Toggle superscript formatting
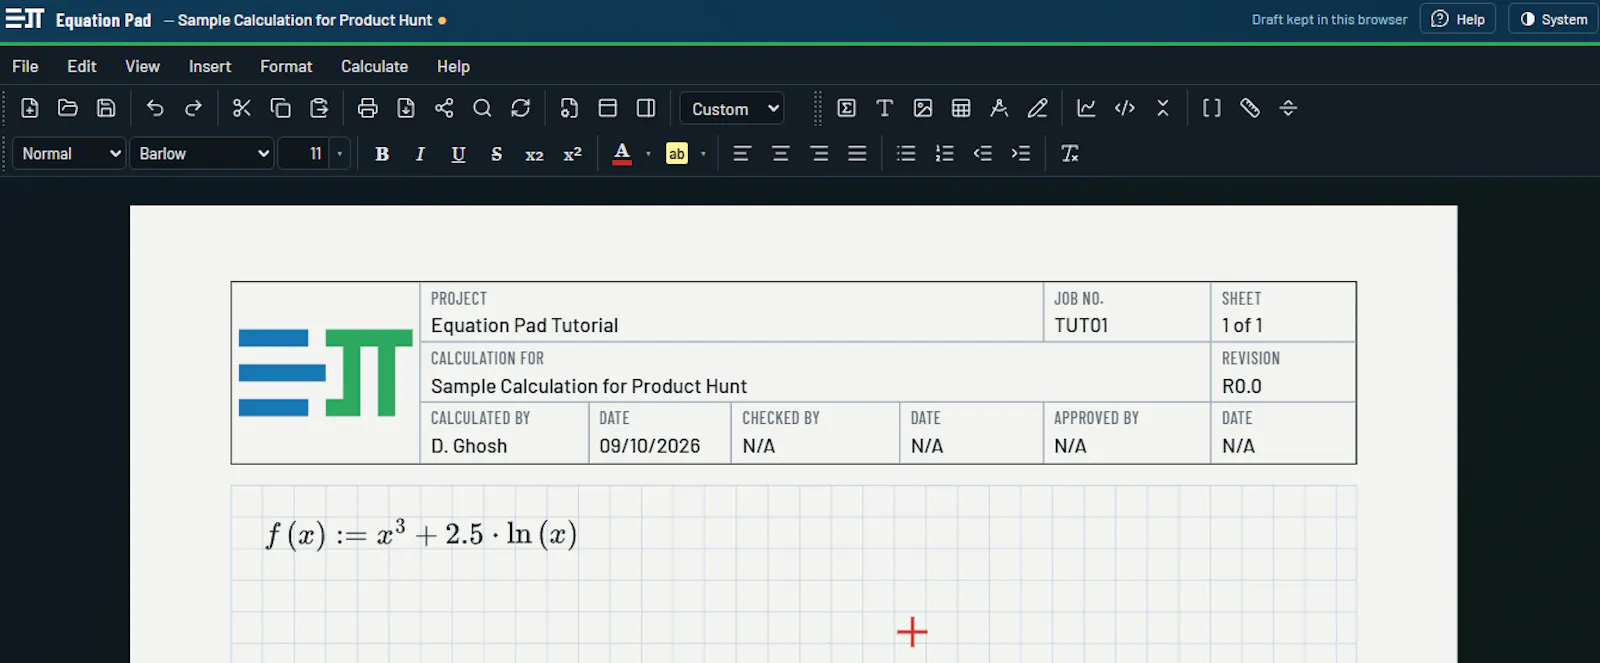 pos(572,153)
